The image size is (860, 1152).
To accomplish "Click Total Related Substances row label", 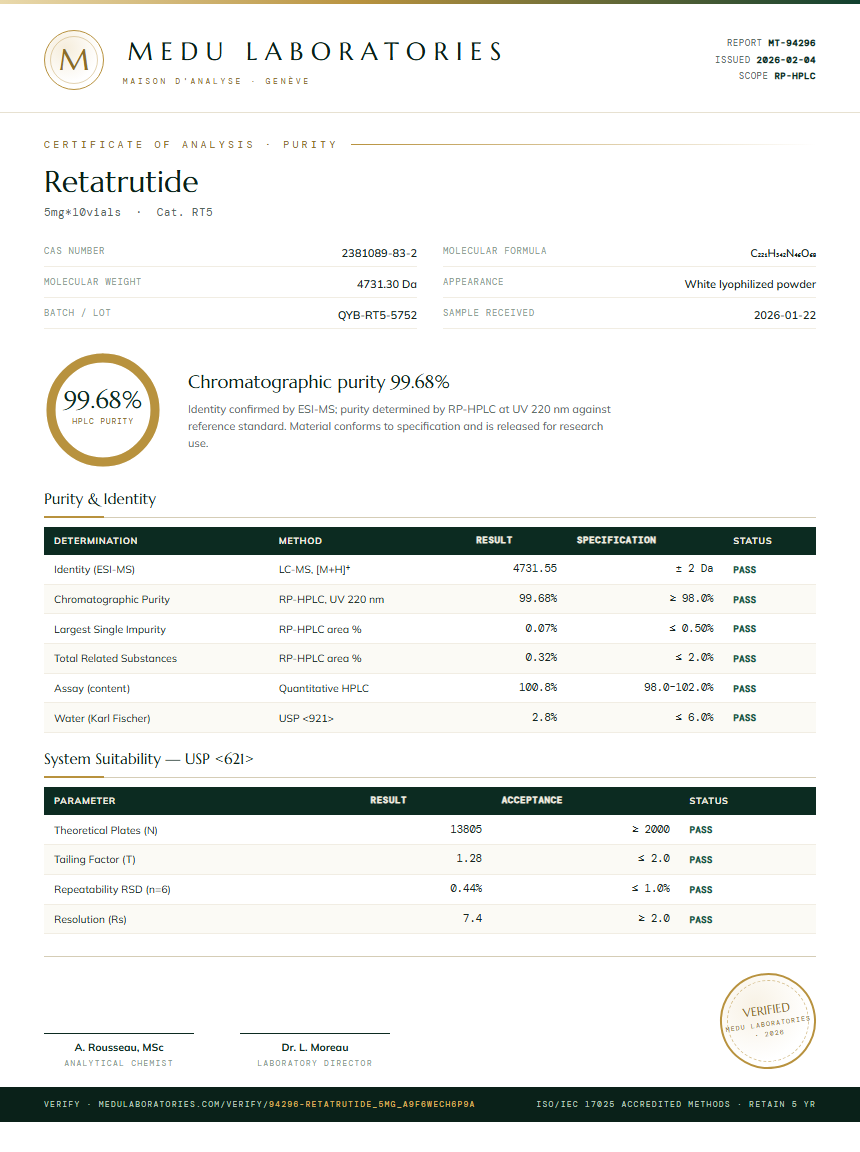I will point(115,658).
